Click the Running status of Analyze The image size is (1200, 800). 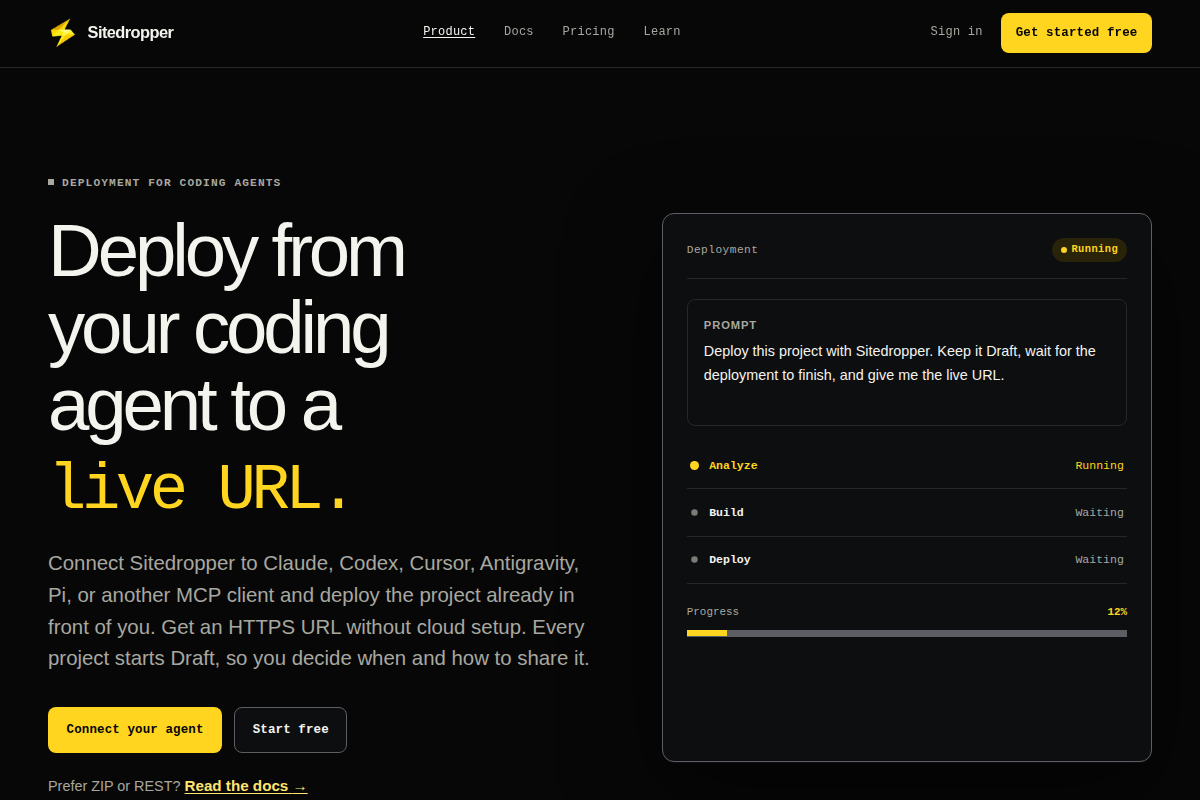(x=1099, y=466)
